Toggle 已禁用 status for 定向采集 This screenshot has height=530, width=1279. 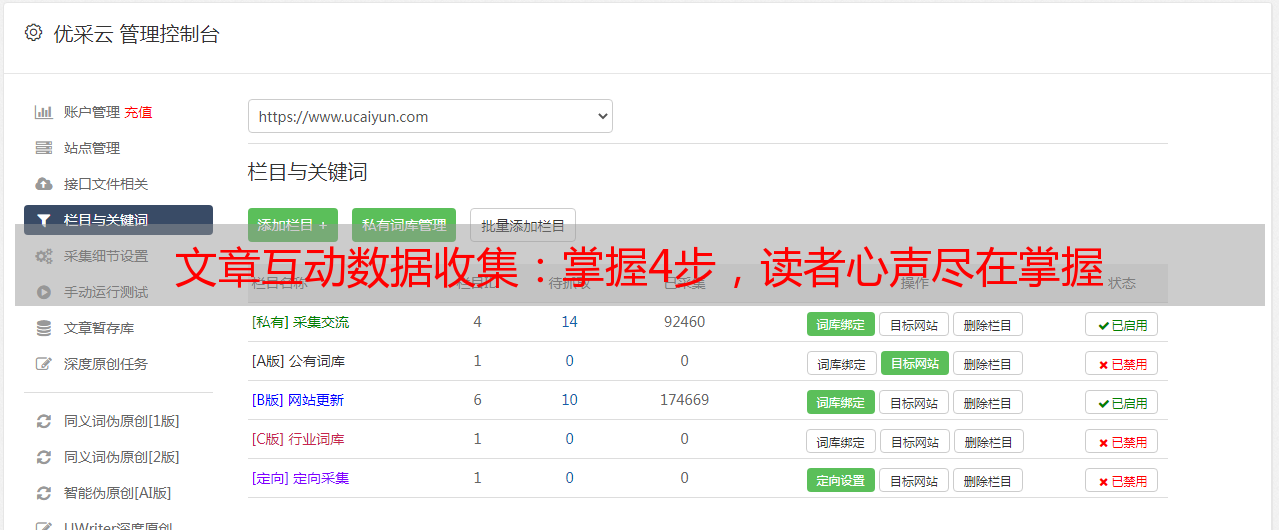pyautogui.click(x=1122, y=480)
